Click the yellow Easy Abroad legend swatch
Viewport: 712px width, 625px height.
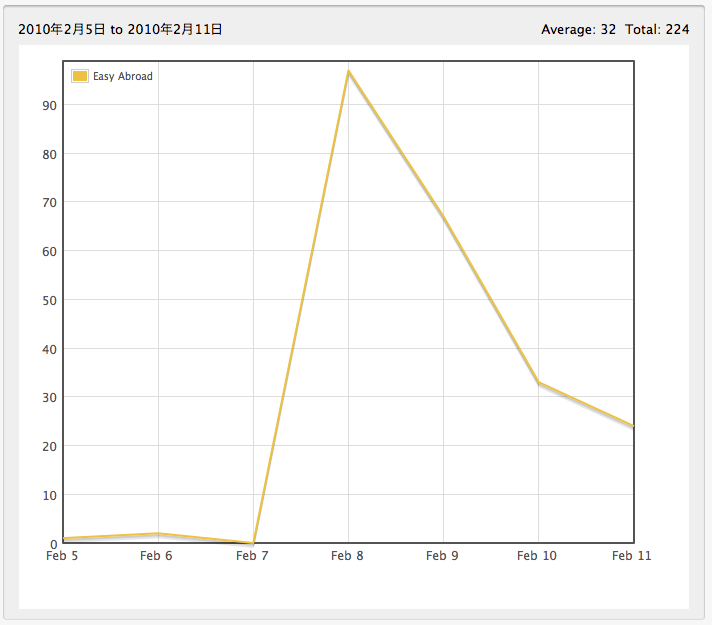pos(80,76)
